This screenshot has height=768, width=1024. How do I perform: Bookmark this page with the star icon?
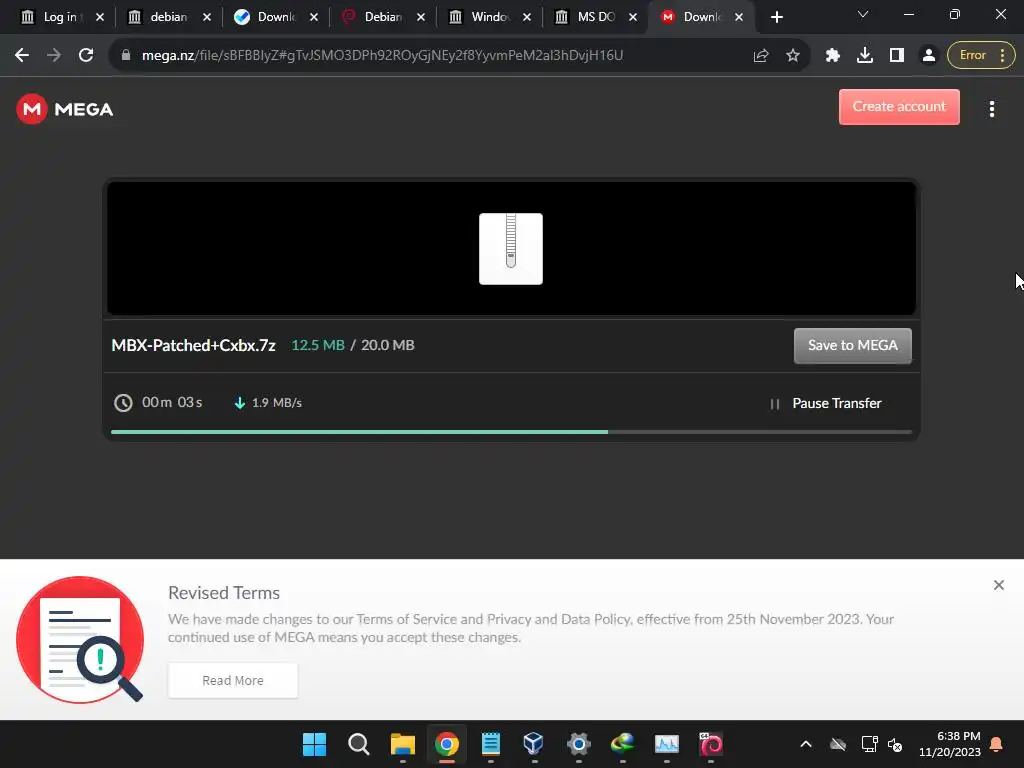[793, 56]
